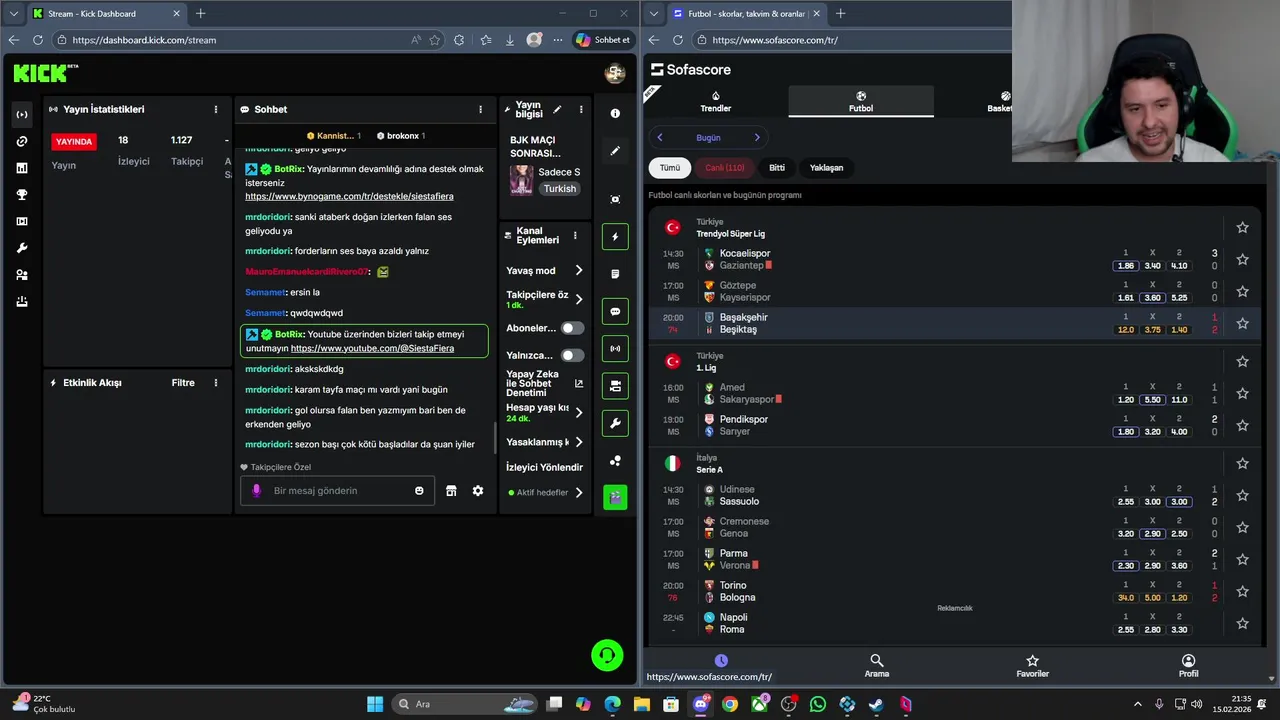Favorite the Başakşehir vs Beşiktaş match star

pos(1242,323)
